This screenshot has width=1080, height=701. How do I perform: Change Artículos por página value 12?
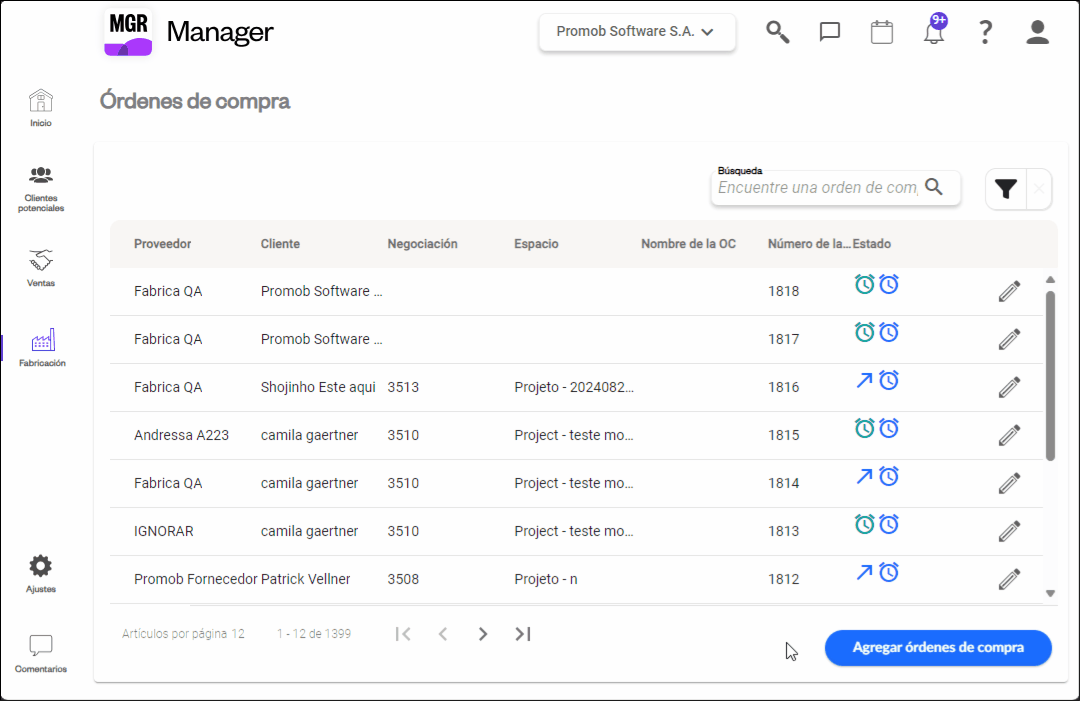pos(238,634)
